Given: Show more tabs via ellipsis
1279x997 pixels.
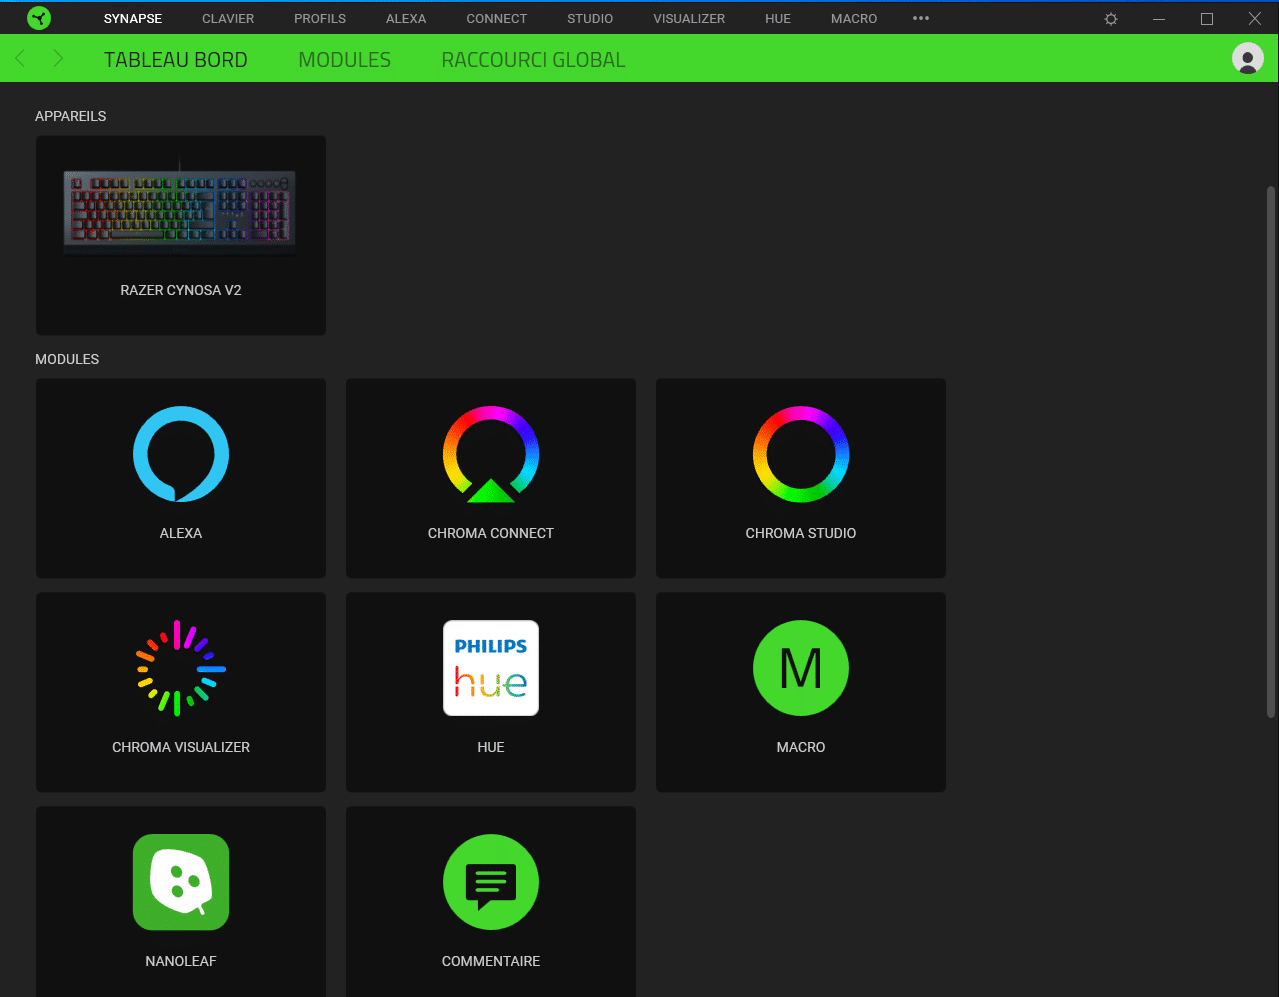Looking at the screenshot, I should tap(921, 19).
